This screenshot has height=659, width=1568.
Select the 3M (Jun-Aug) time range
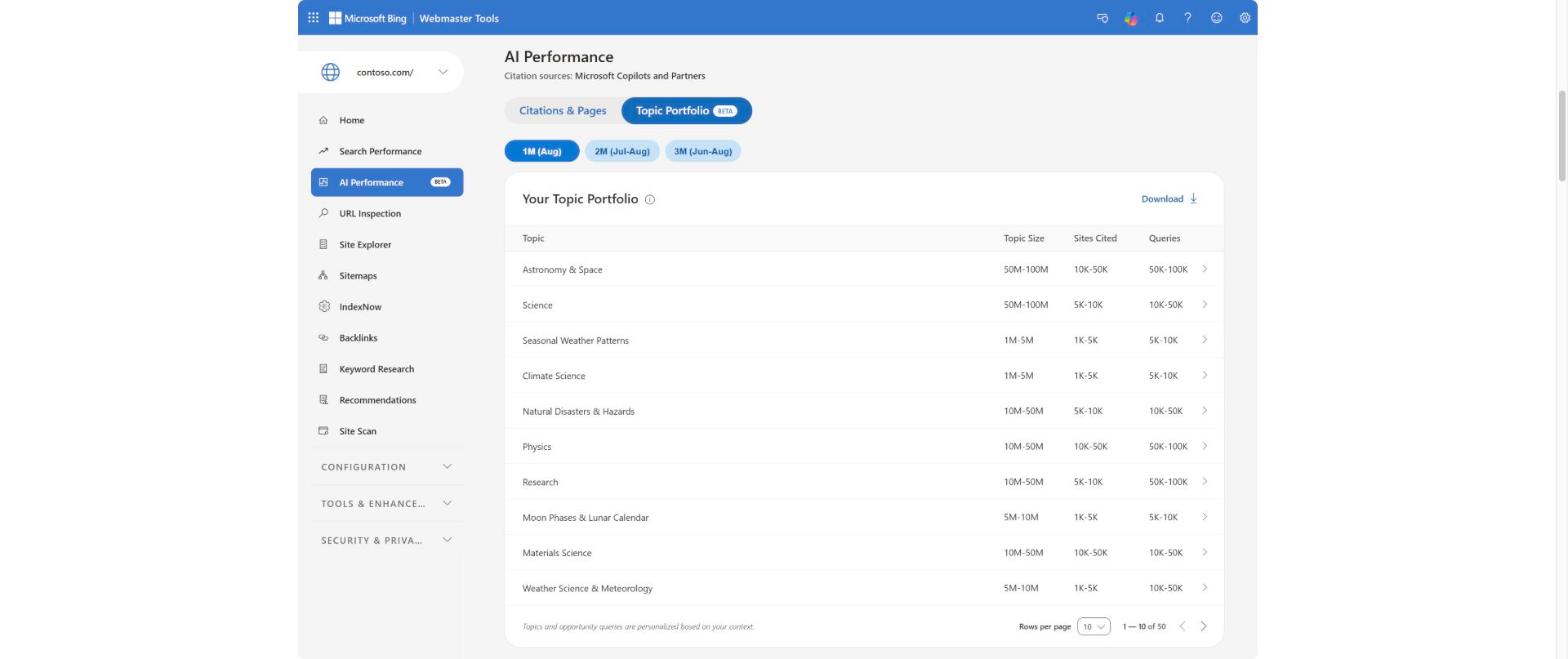click(703, 151)
